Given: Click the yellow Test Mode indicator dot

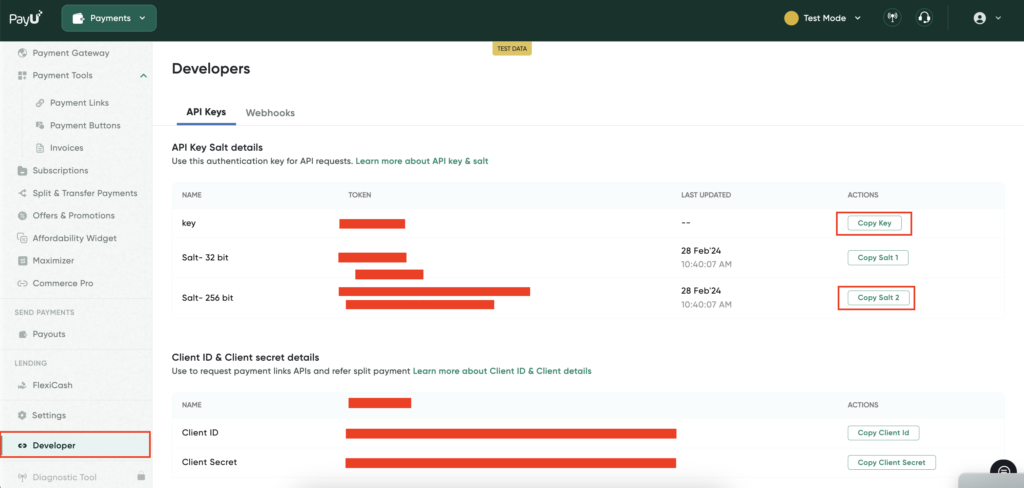Looking at the screenshot, I should point(791,18).
